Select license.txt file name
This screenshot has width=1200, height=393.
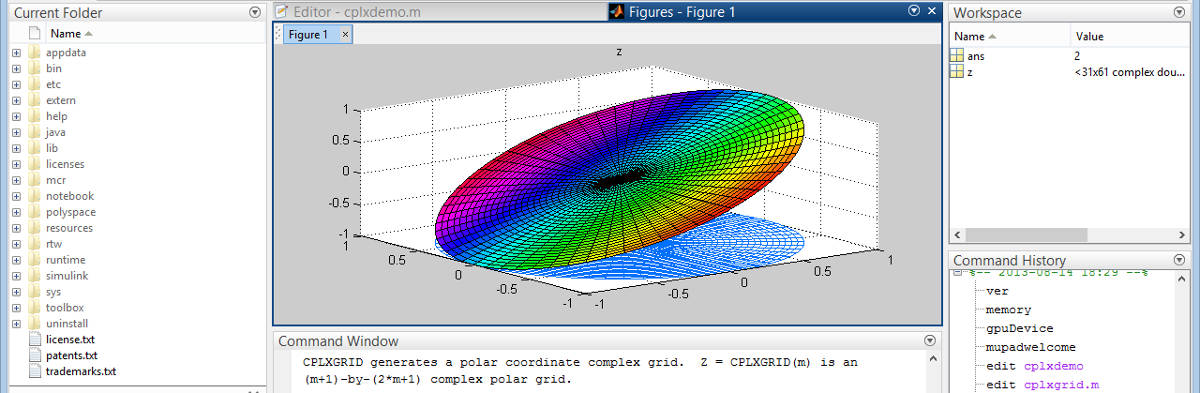70,340
